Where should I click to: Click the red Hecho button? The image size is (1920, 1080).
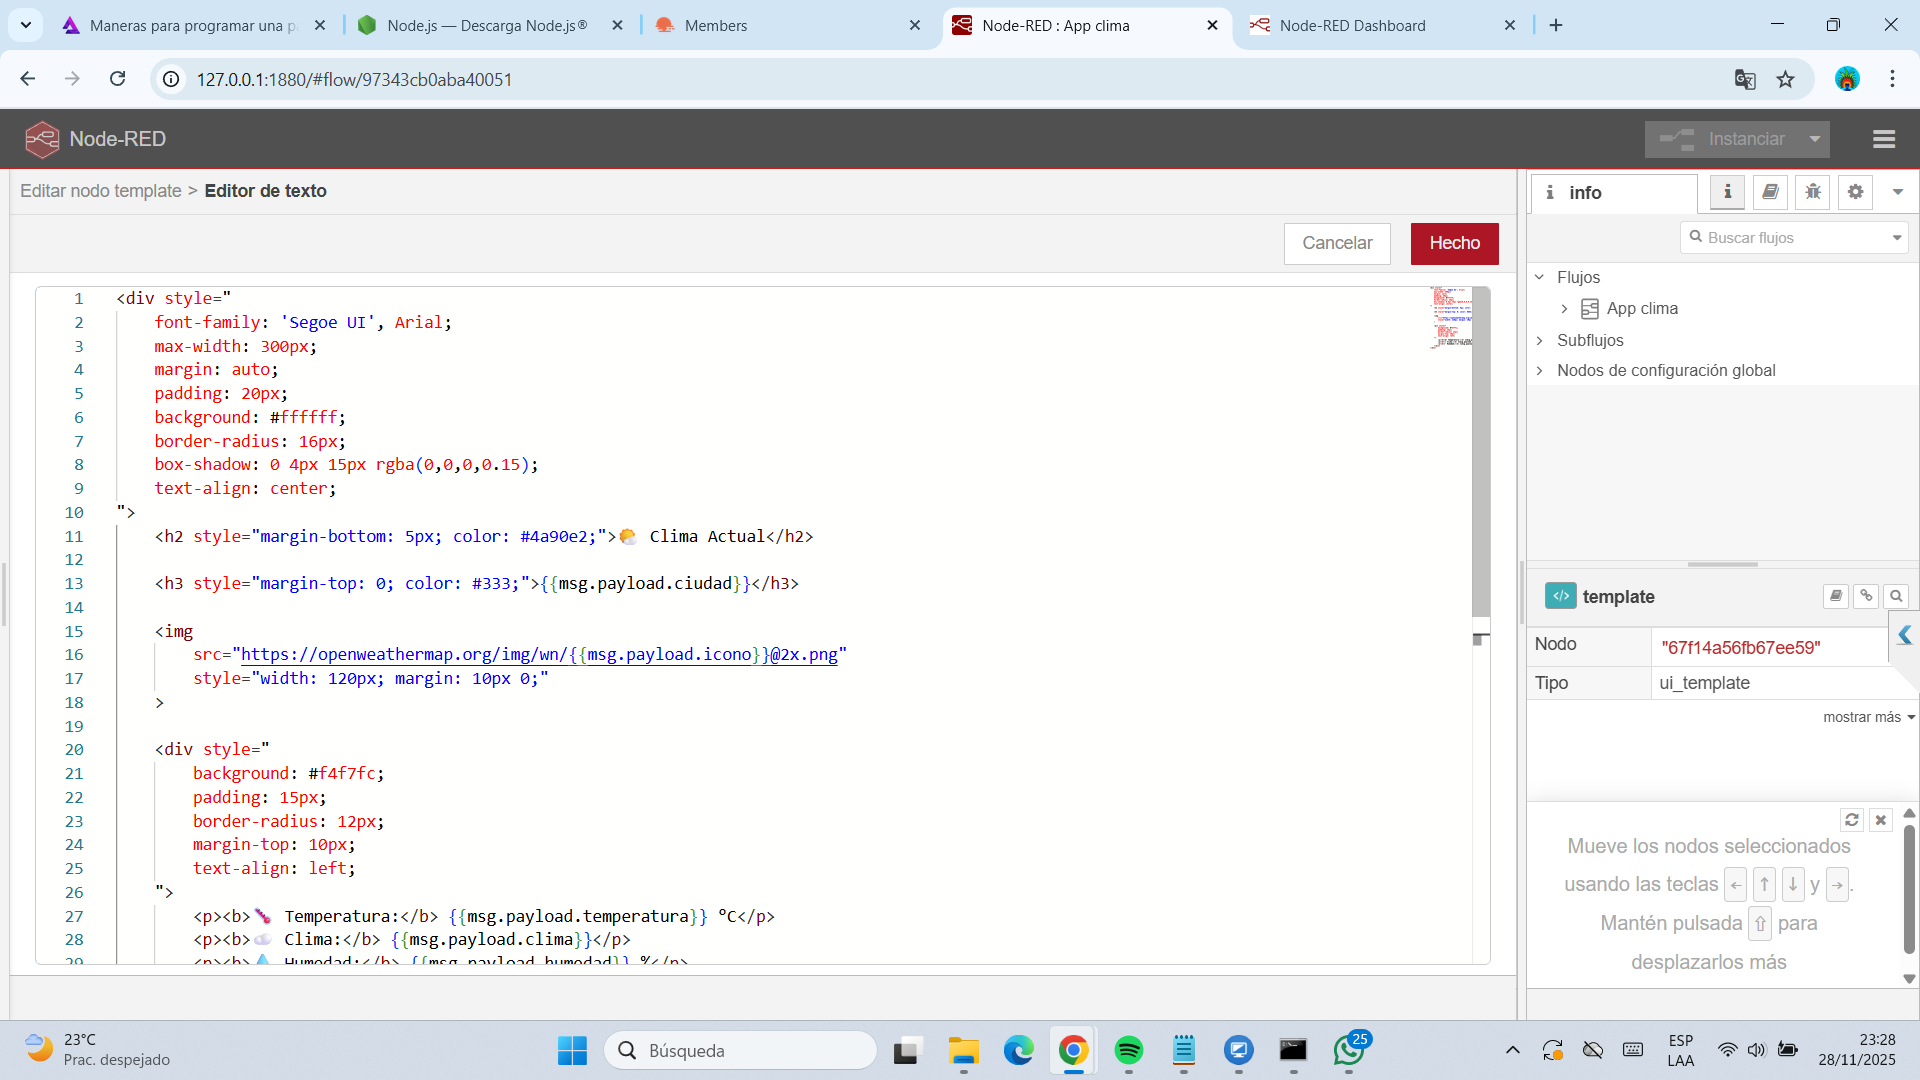[1454, 244]
